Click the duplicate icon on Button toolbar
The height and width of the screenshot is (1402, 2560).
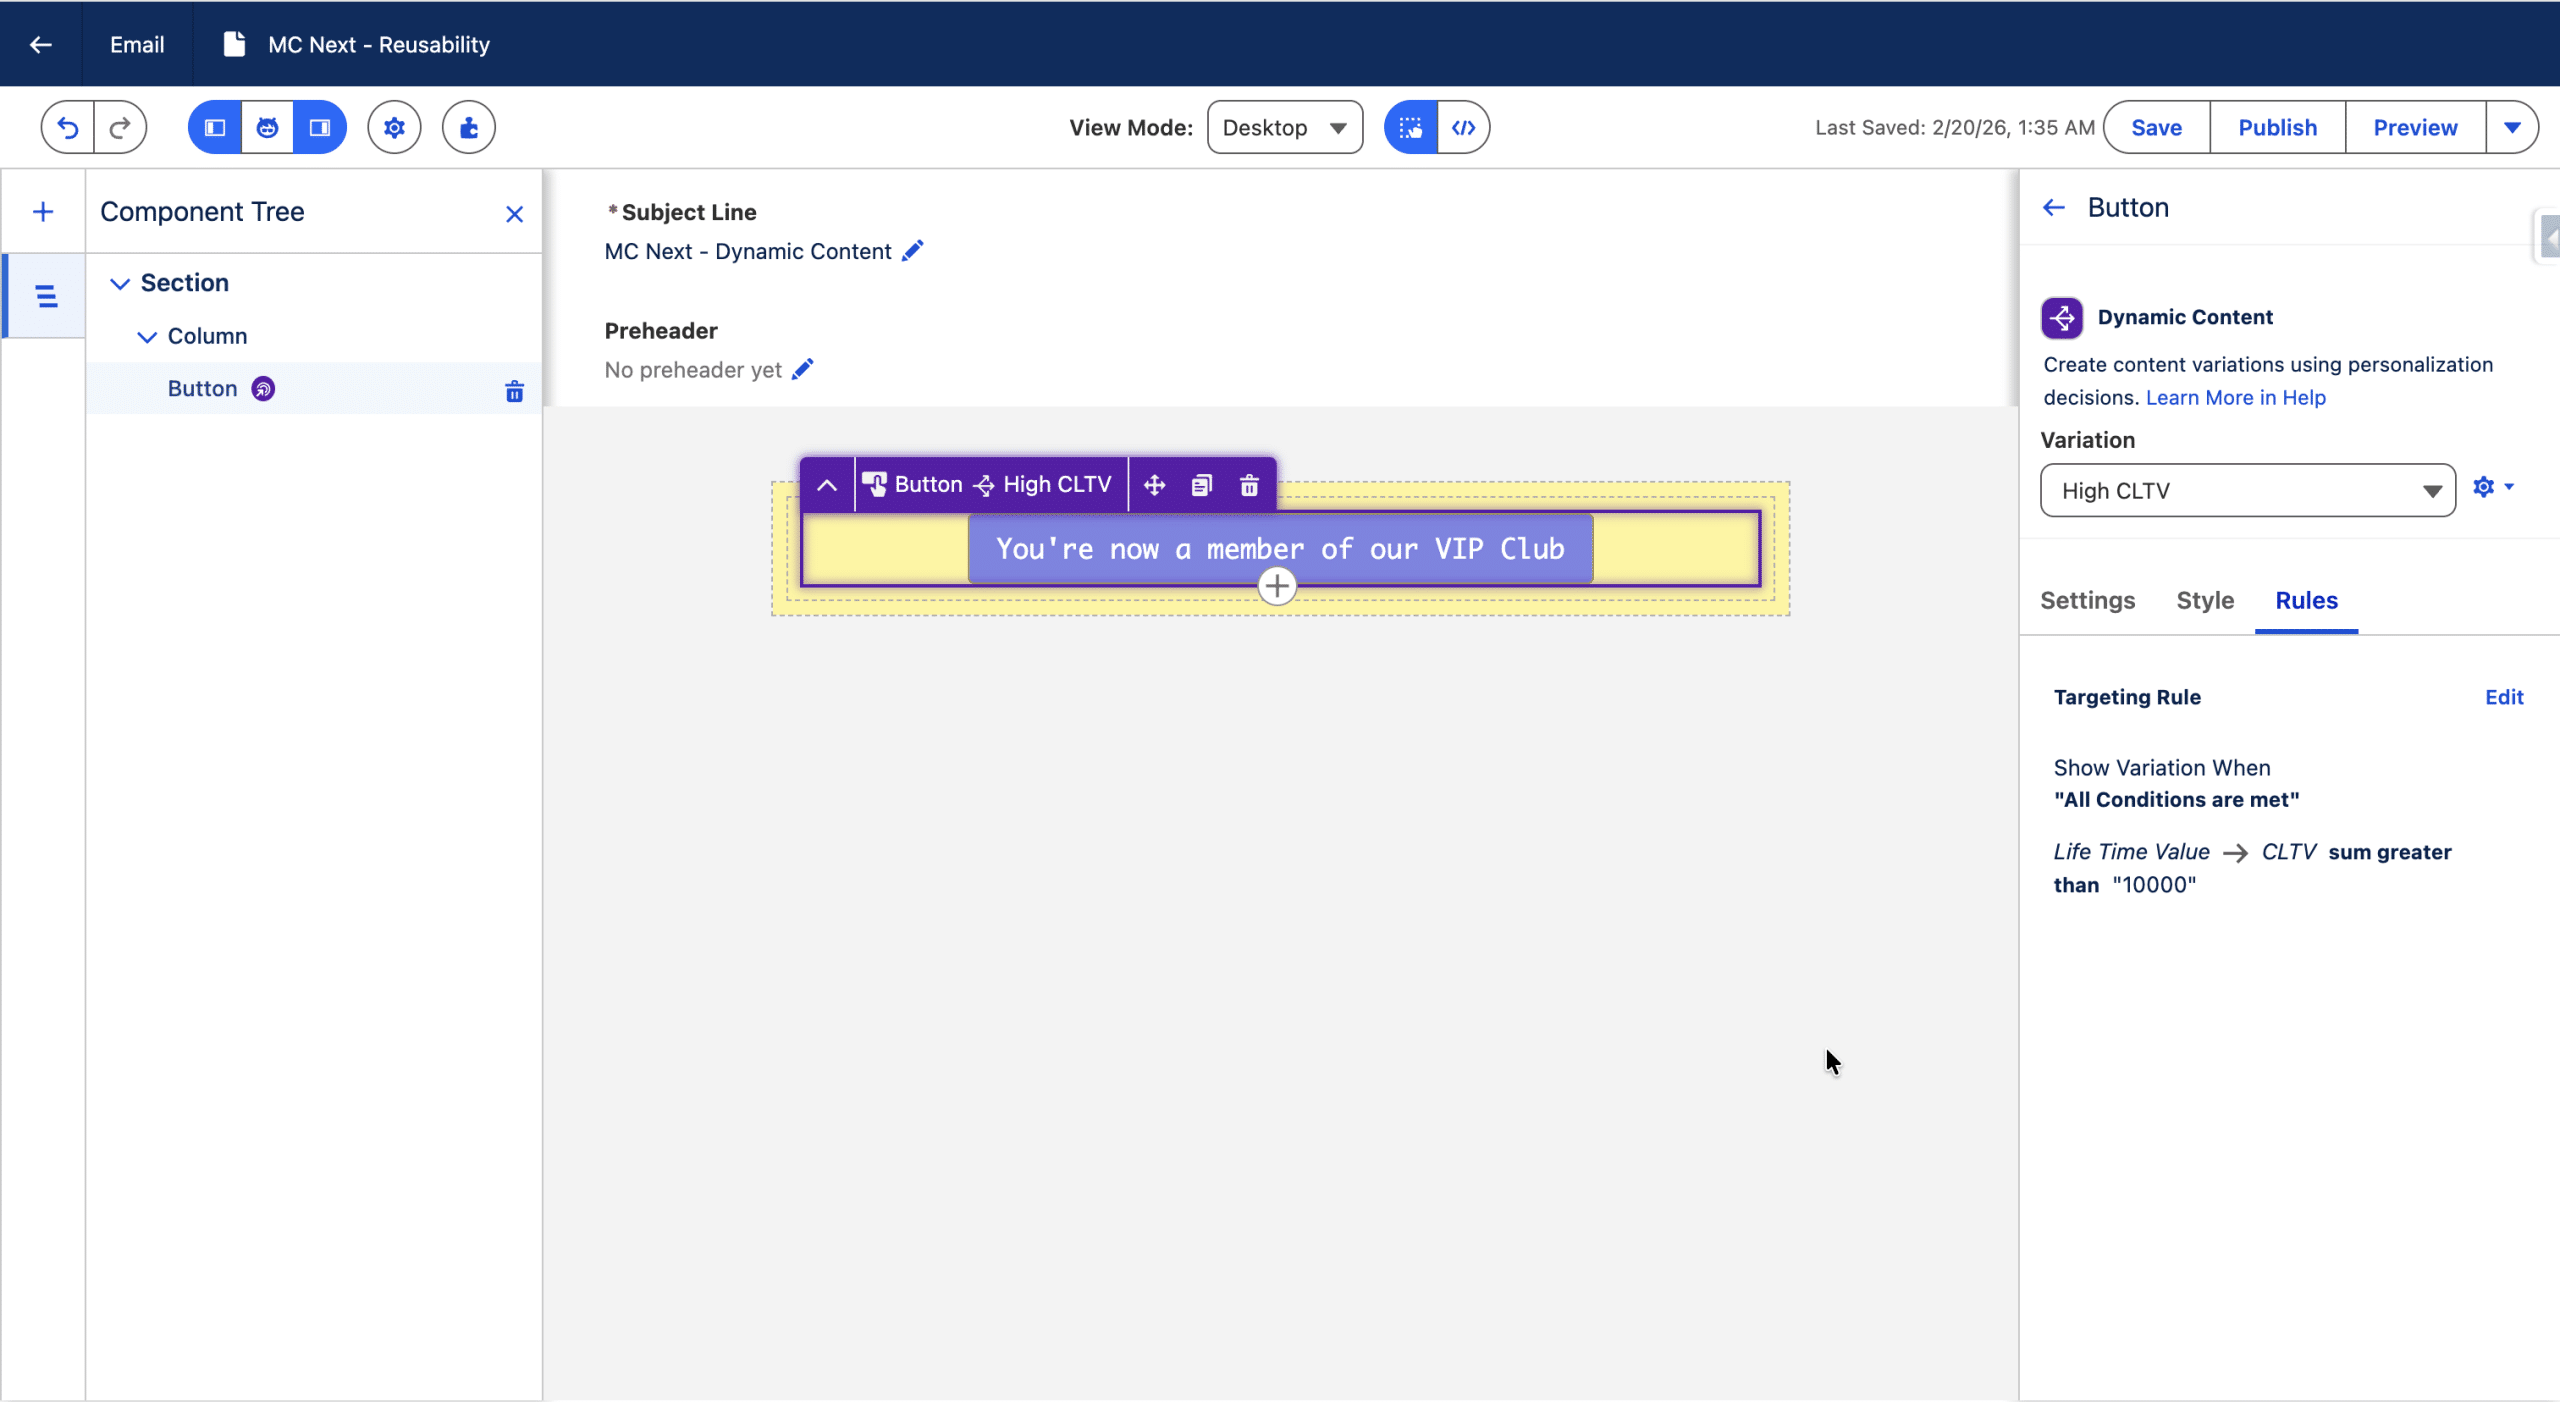coord(1201,485)
